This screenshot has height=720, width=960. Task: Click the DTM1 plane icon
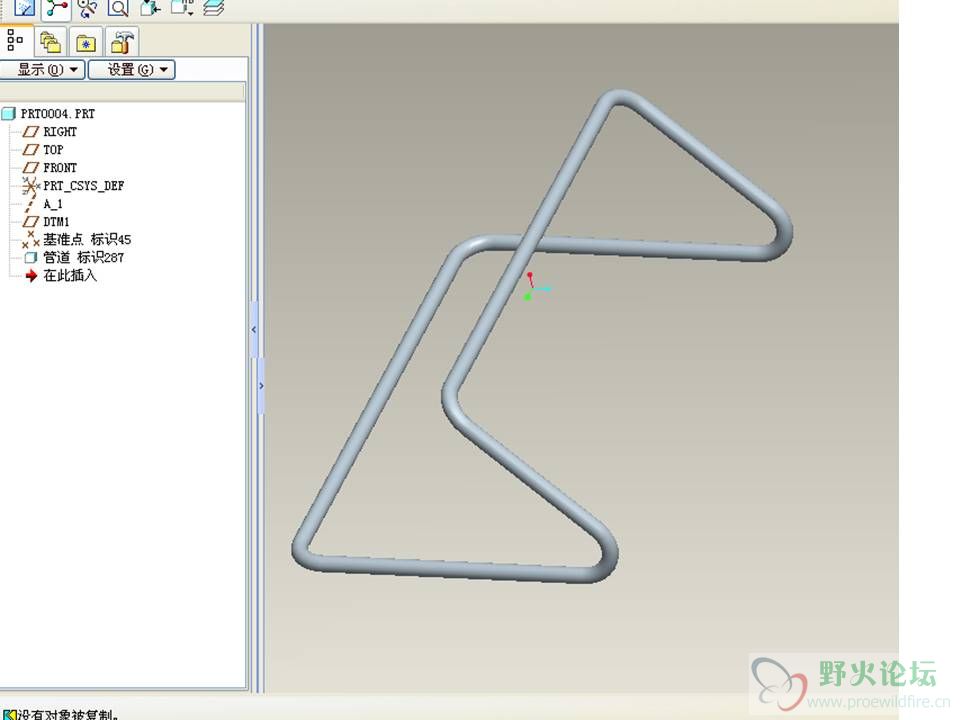31,222
